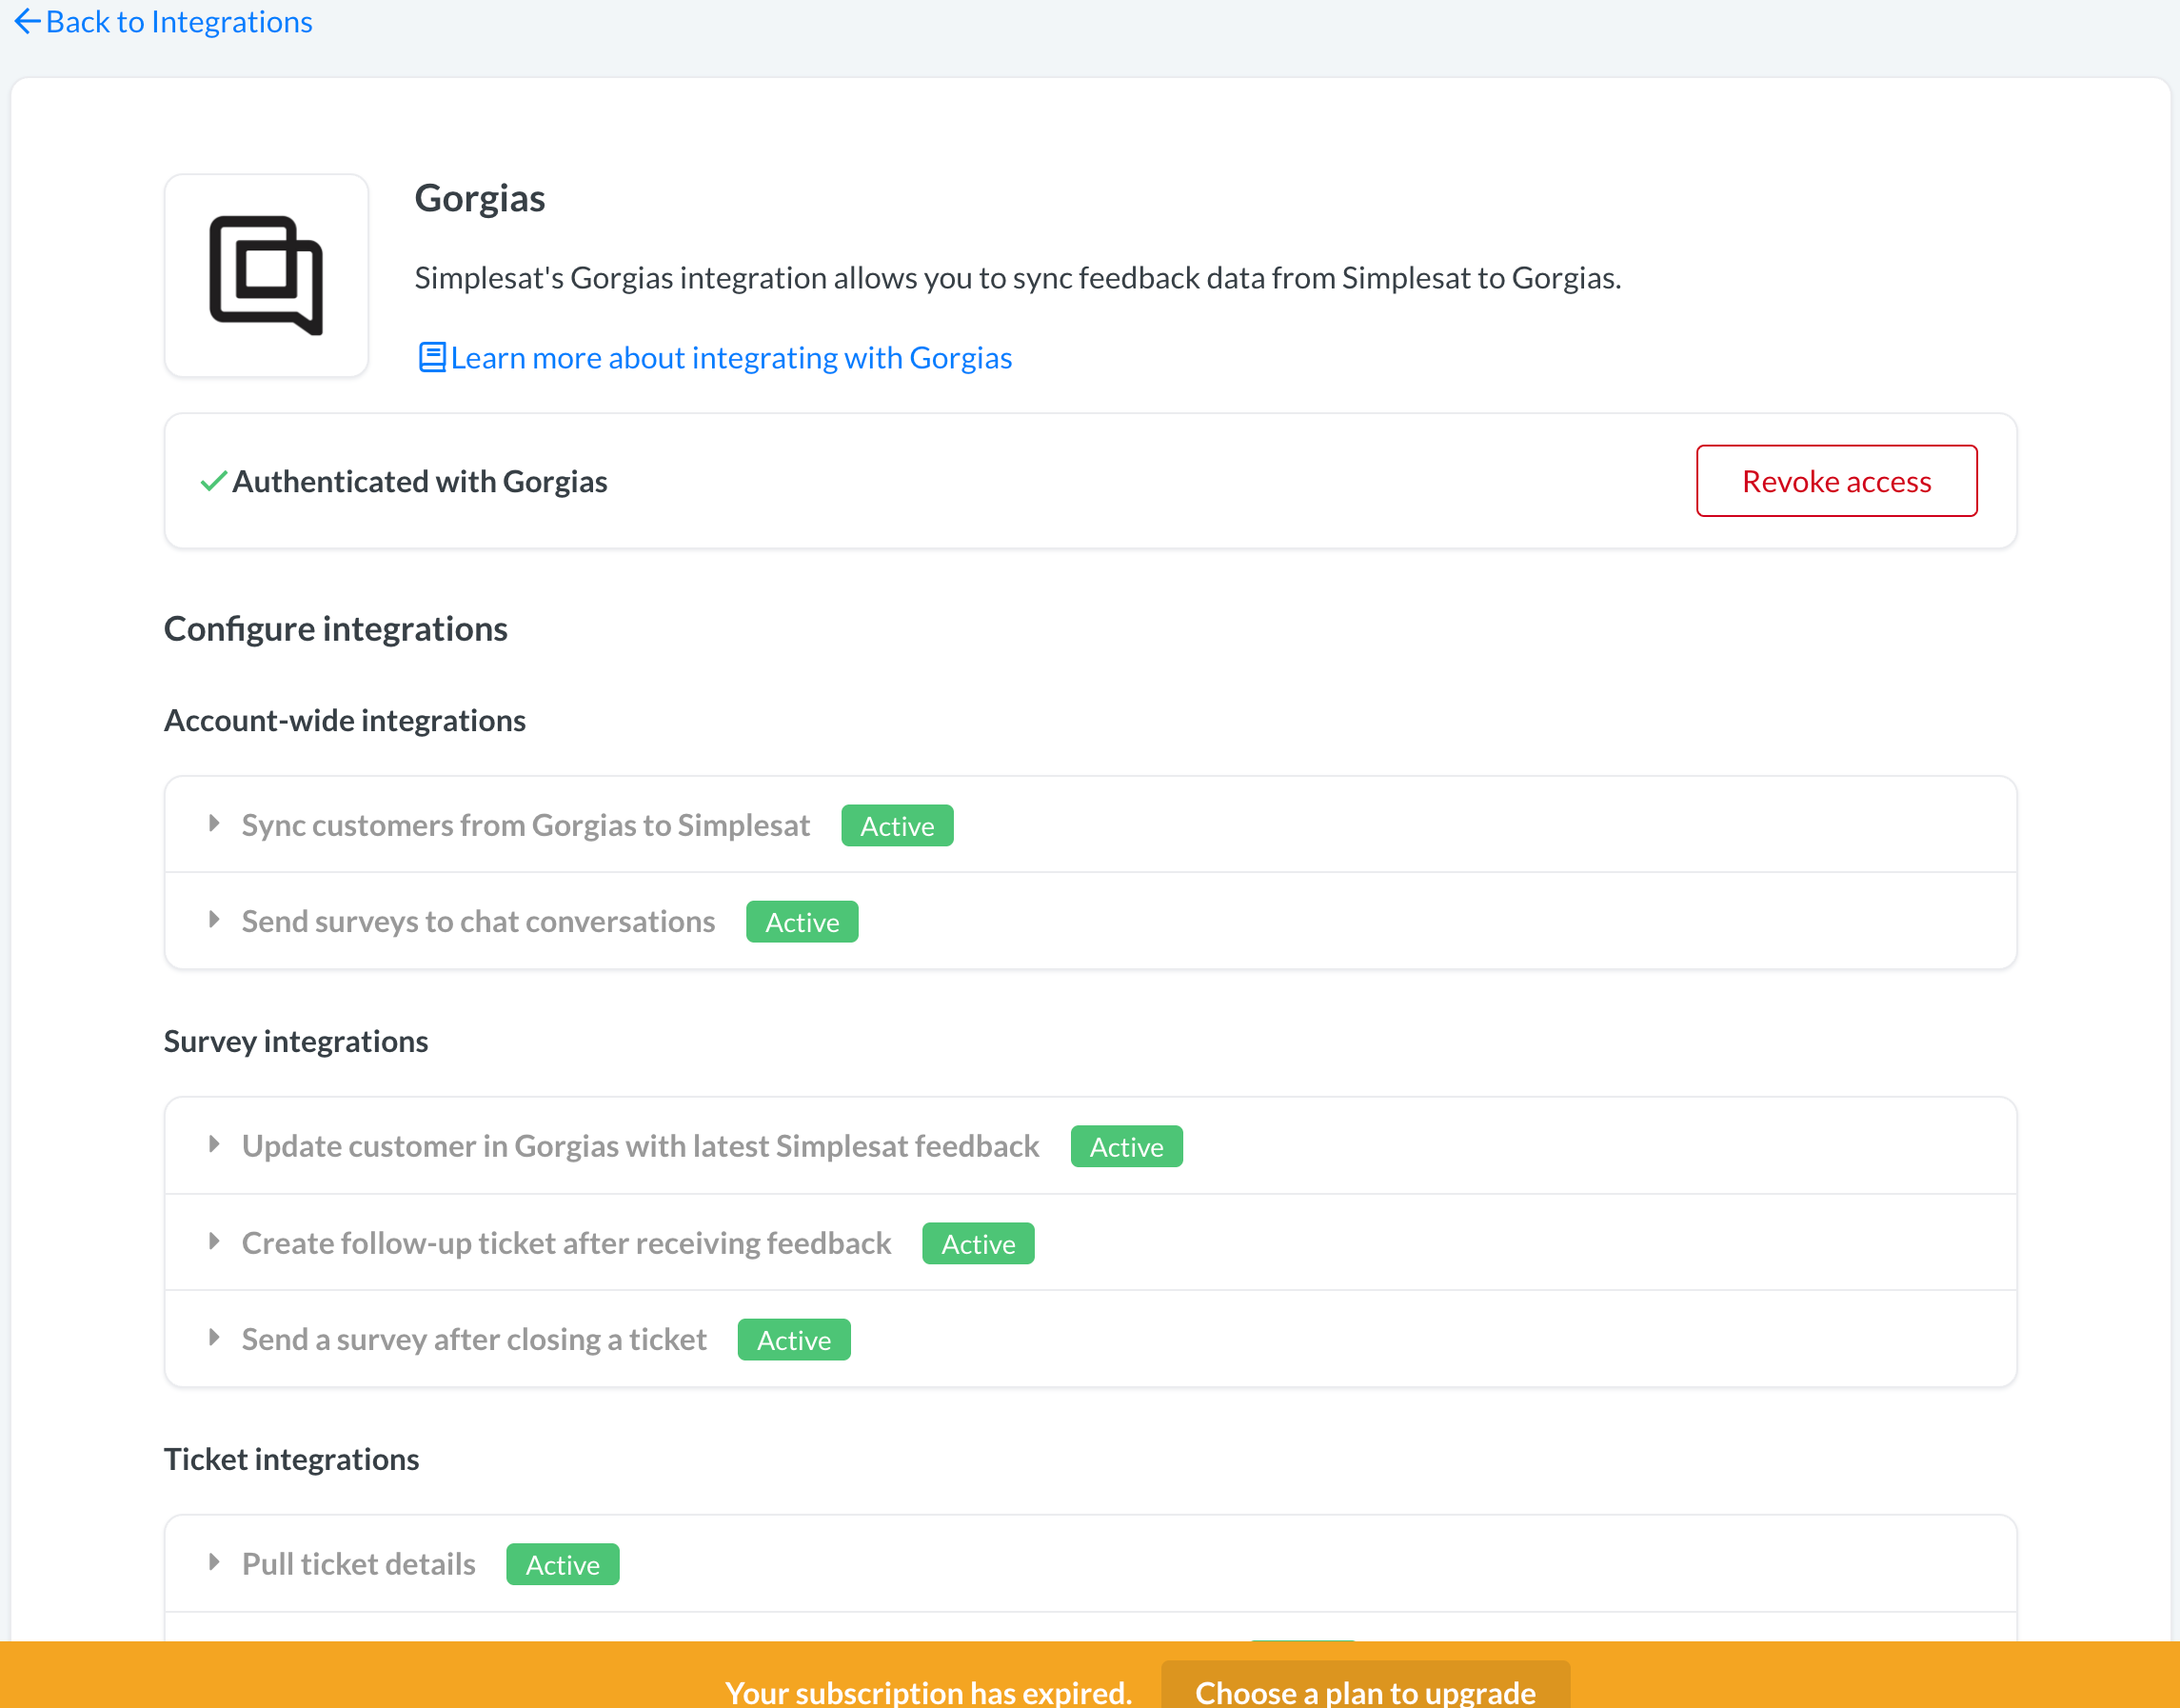
Task: Open Sync customers from Gorgias to Simplesat row
Action: 1090,825
